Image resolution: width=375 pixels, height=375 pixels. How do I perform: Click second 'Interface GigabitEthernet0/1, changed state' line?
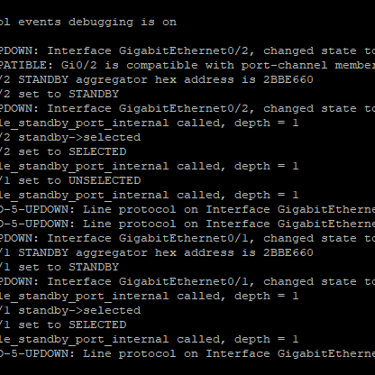pos(187,282)
